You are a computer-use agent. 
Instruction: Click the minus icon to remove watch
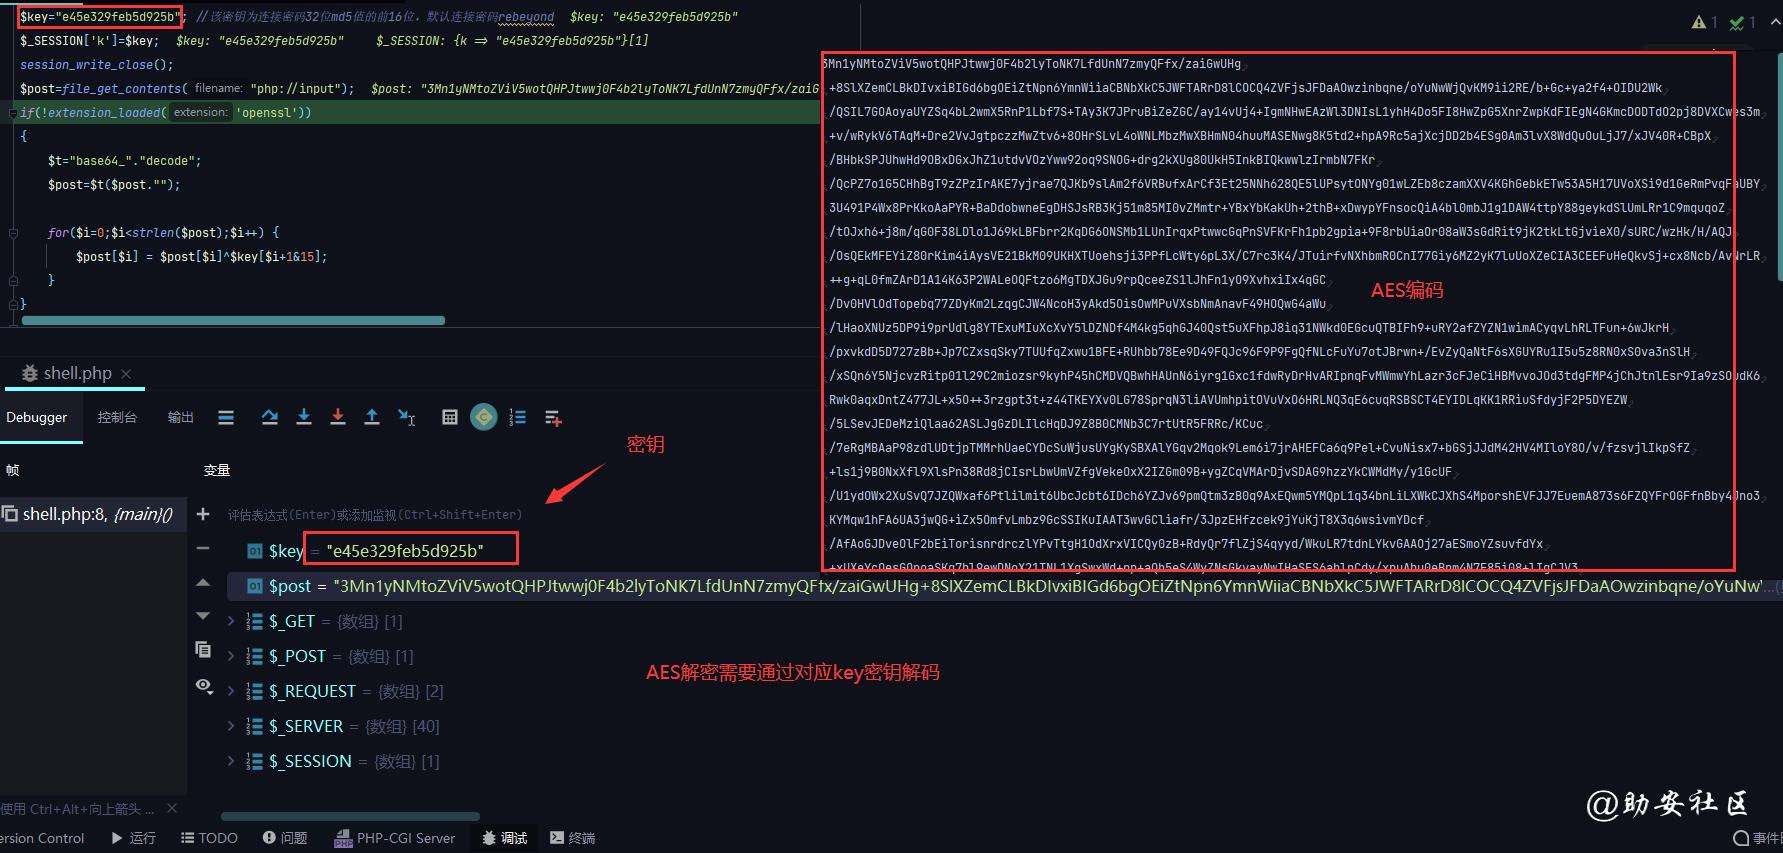203,548
